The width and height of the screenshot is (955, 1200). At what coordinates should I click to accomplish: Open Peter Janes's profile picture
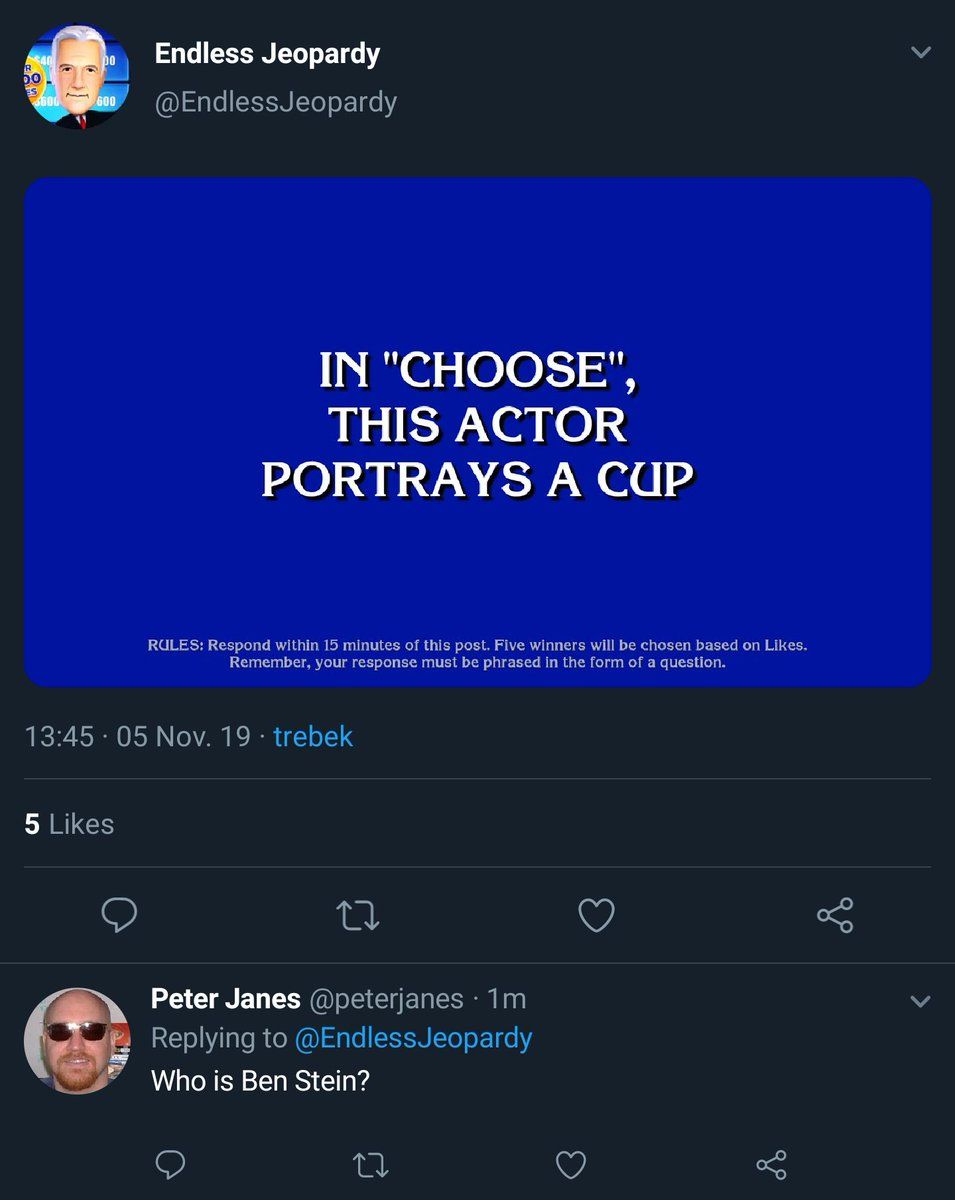[77, 1040]
